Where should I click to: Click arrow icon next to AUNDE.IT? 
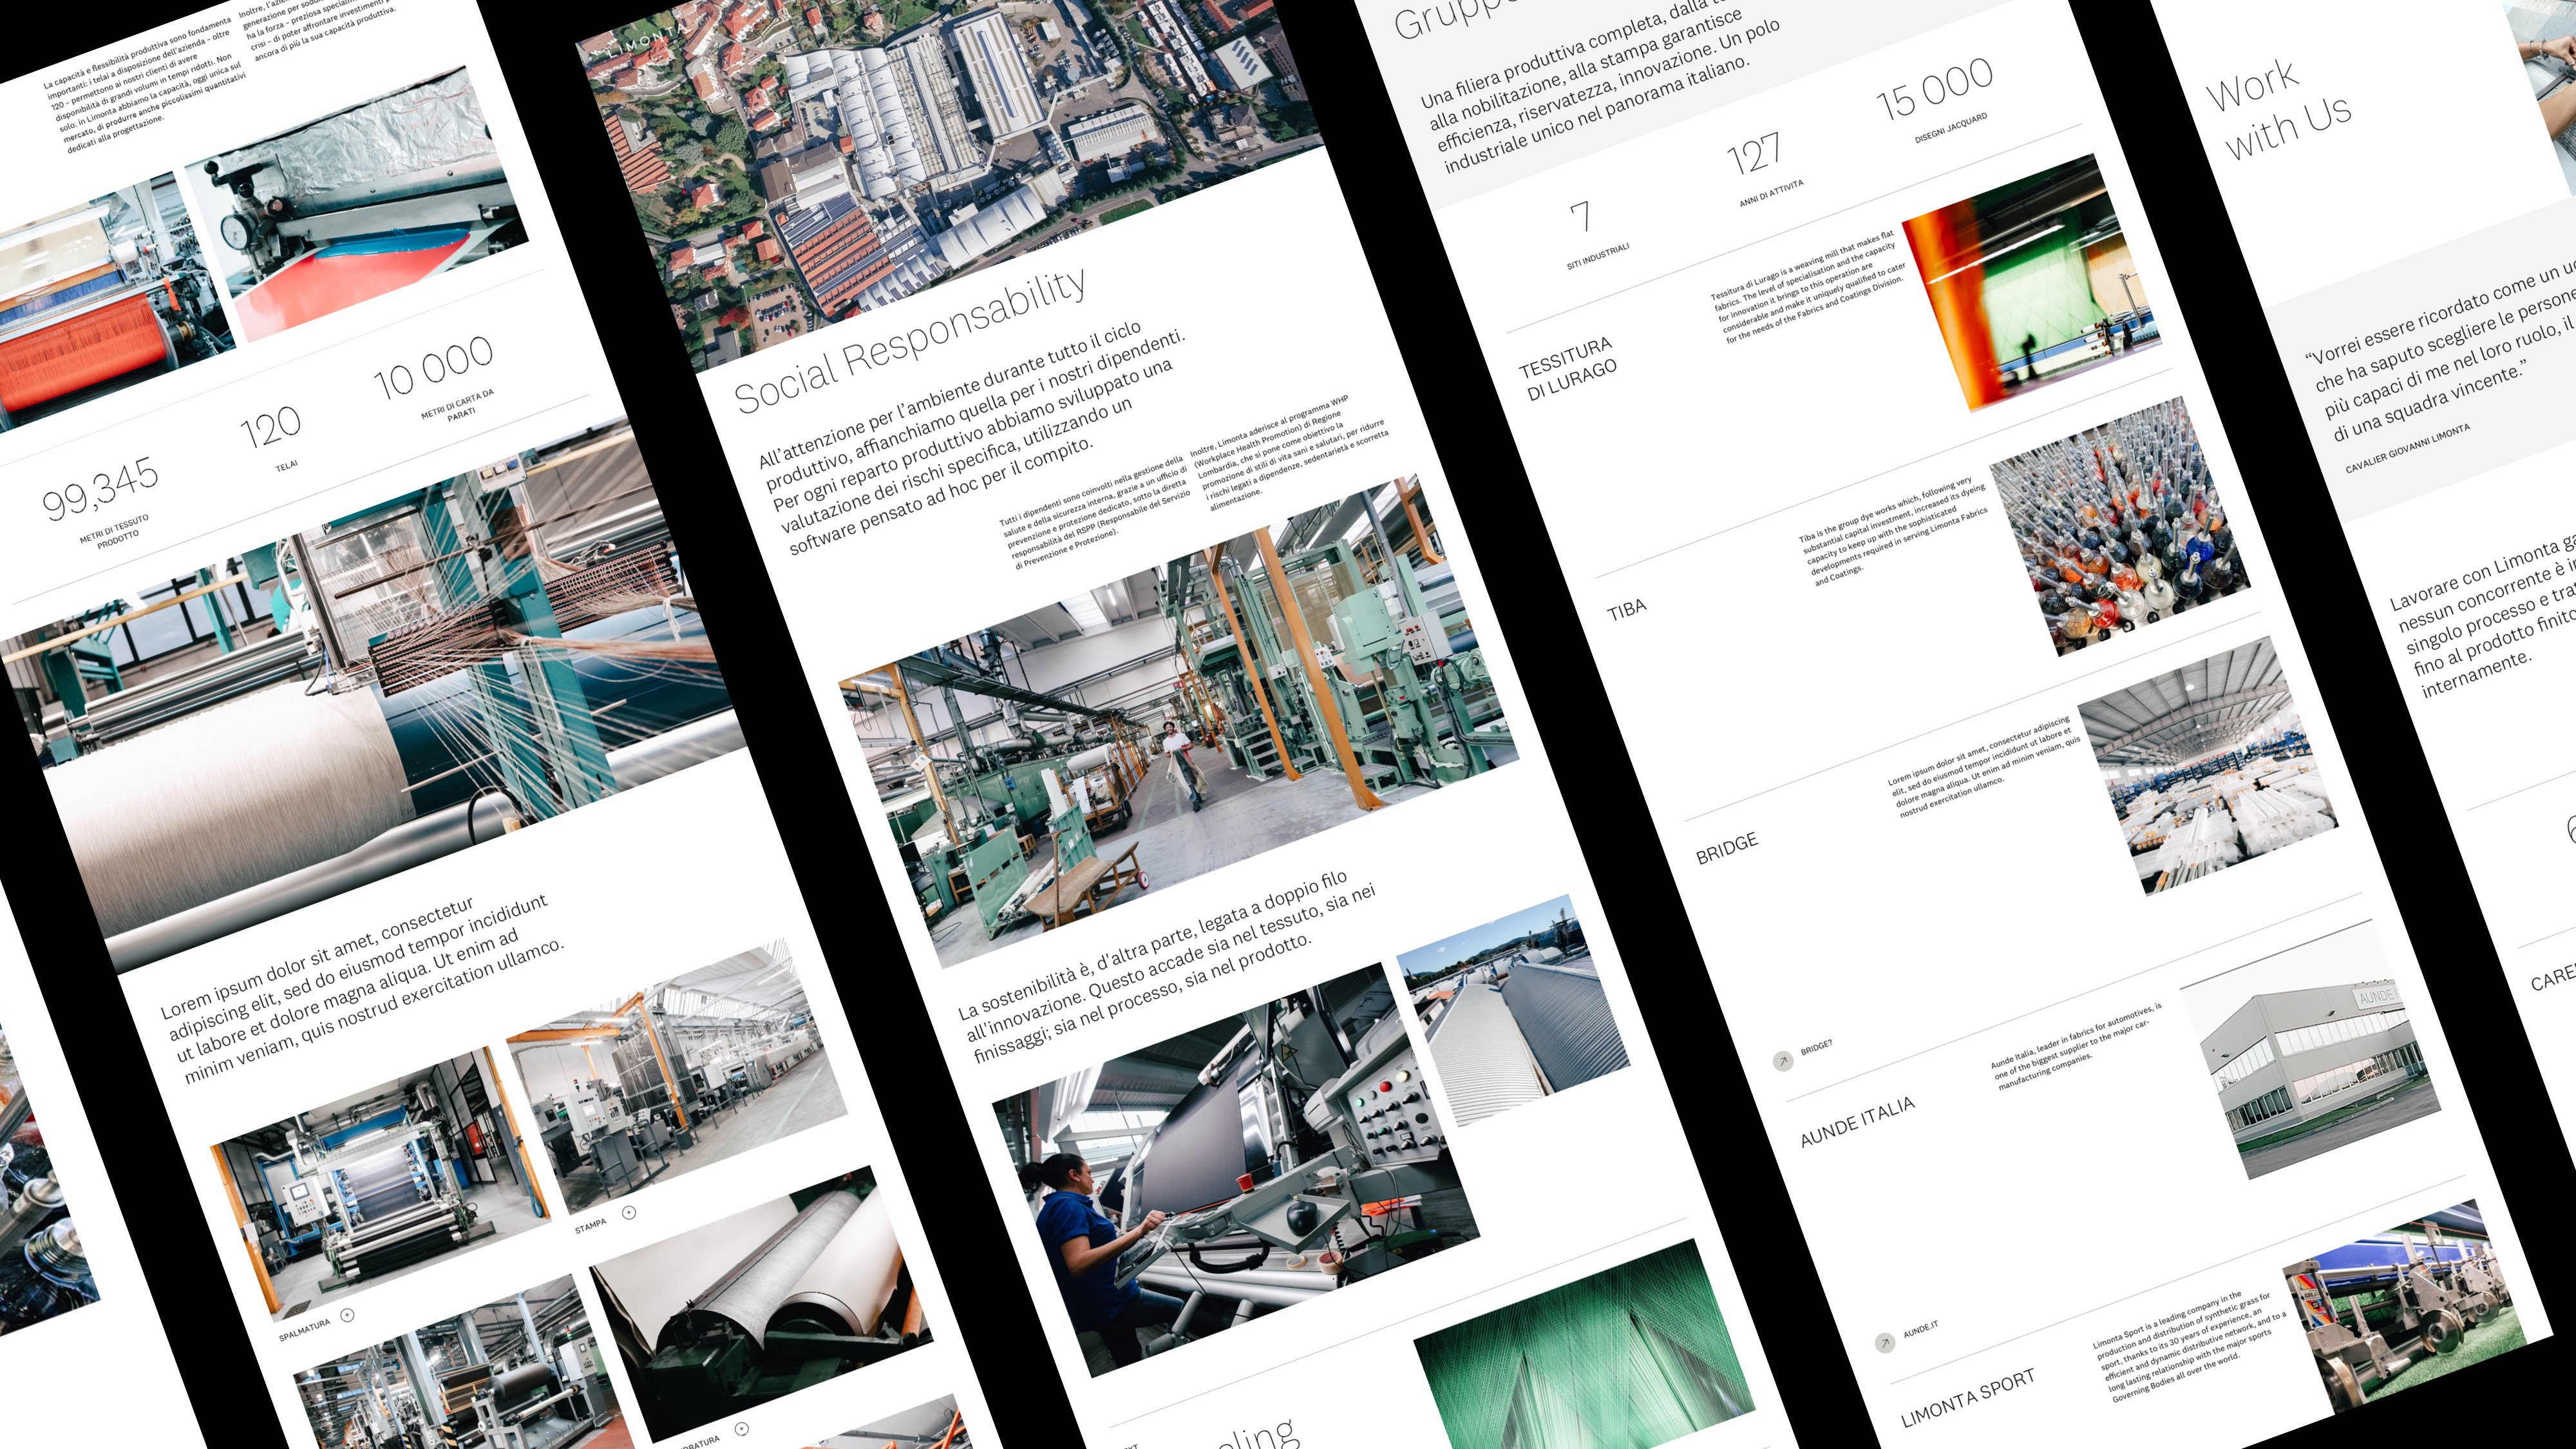pyautogui.click(x=1884, y=1343)
